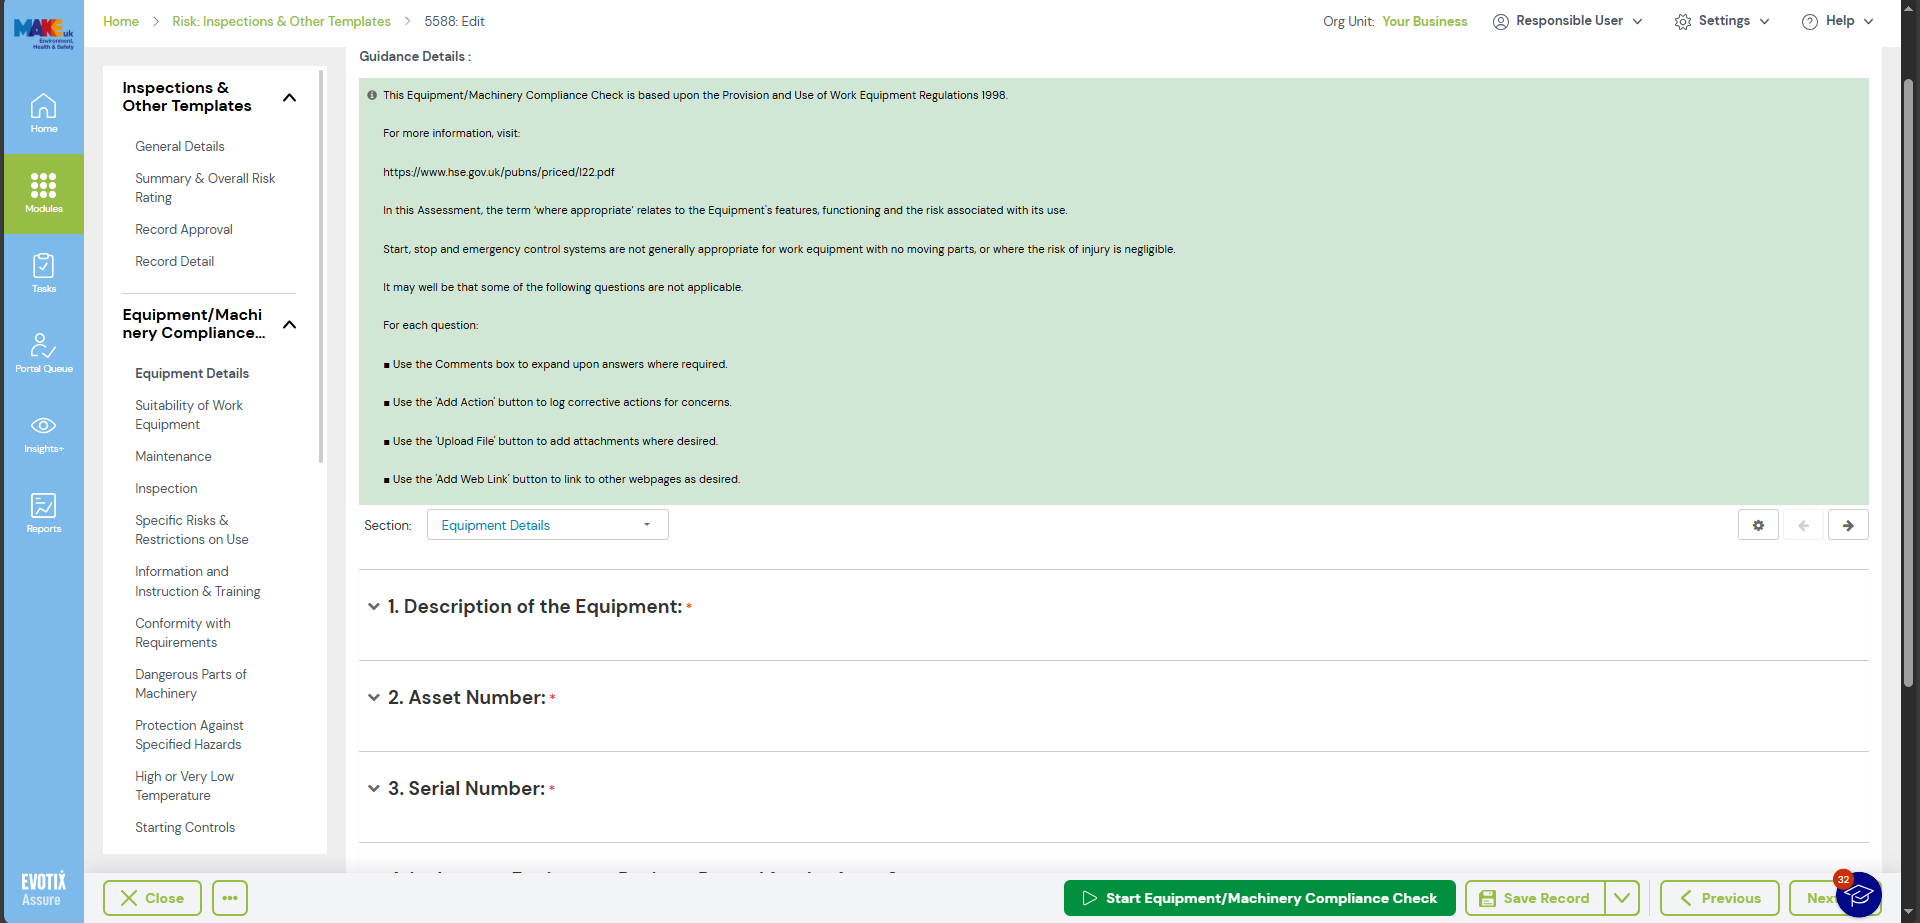
Task: Open Portal Queue in sidebar
Action: click(43, 353)
